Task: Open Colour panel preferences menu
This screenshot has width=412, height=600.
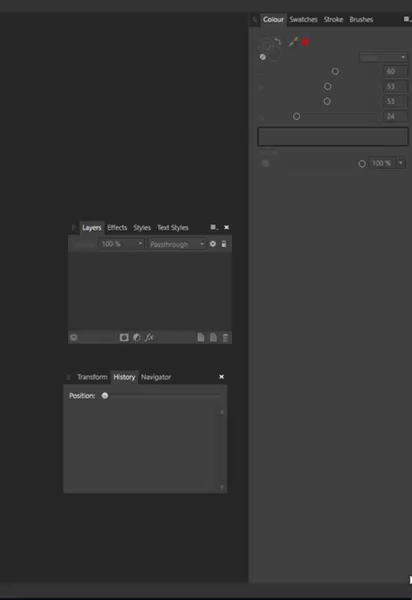Action: tap(407, 19)
